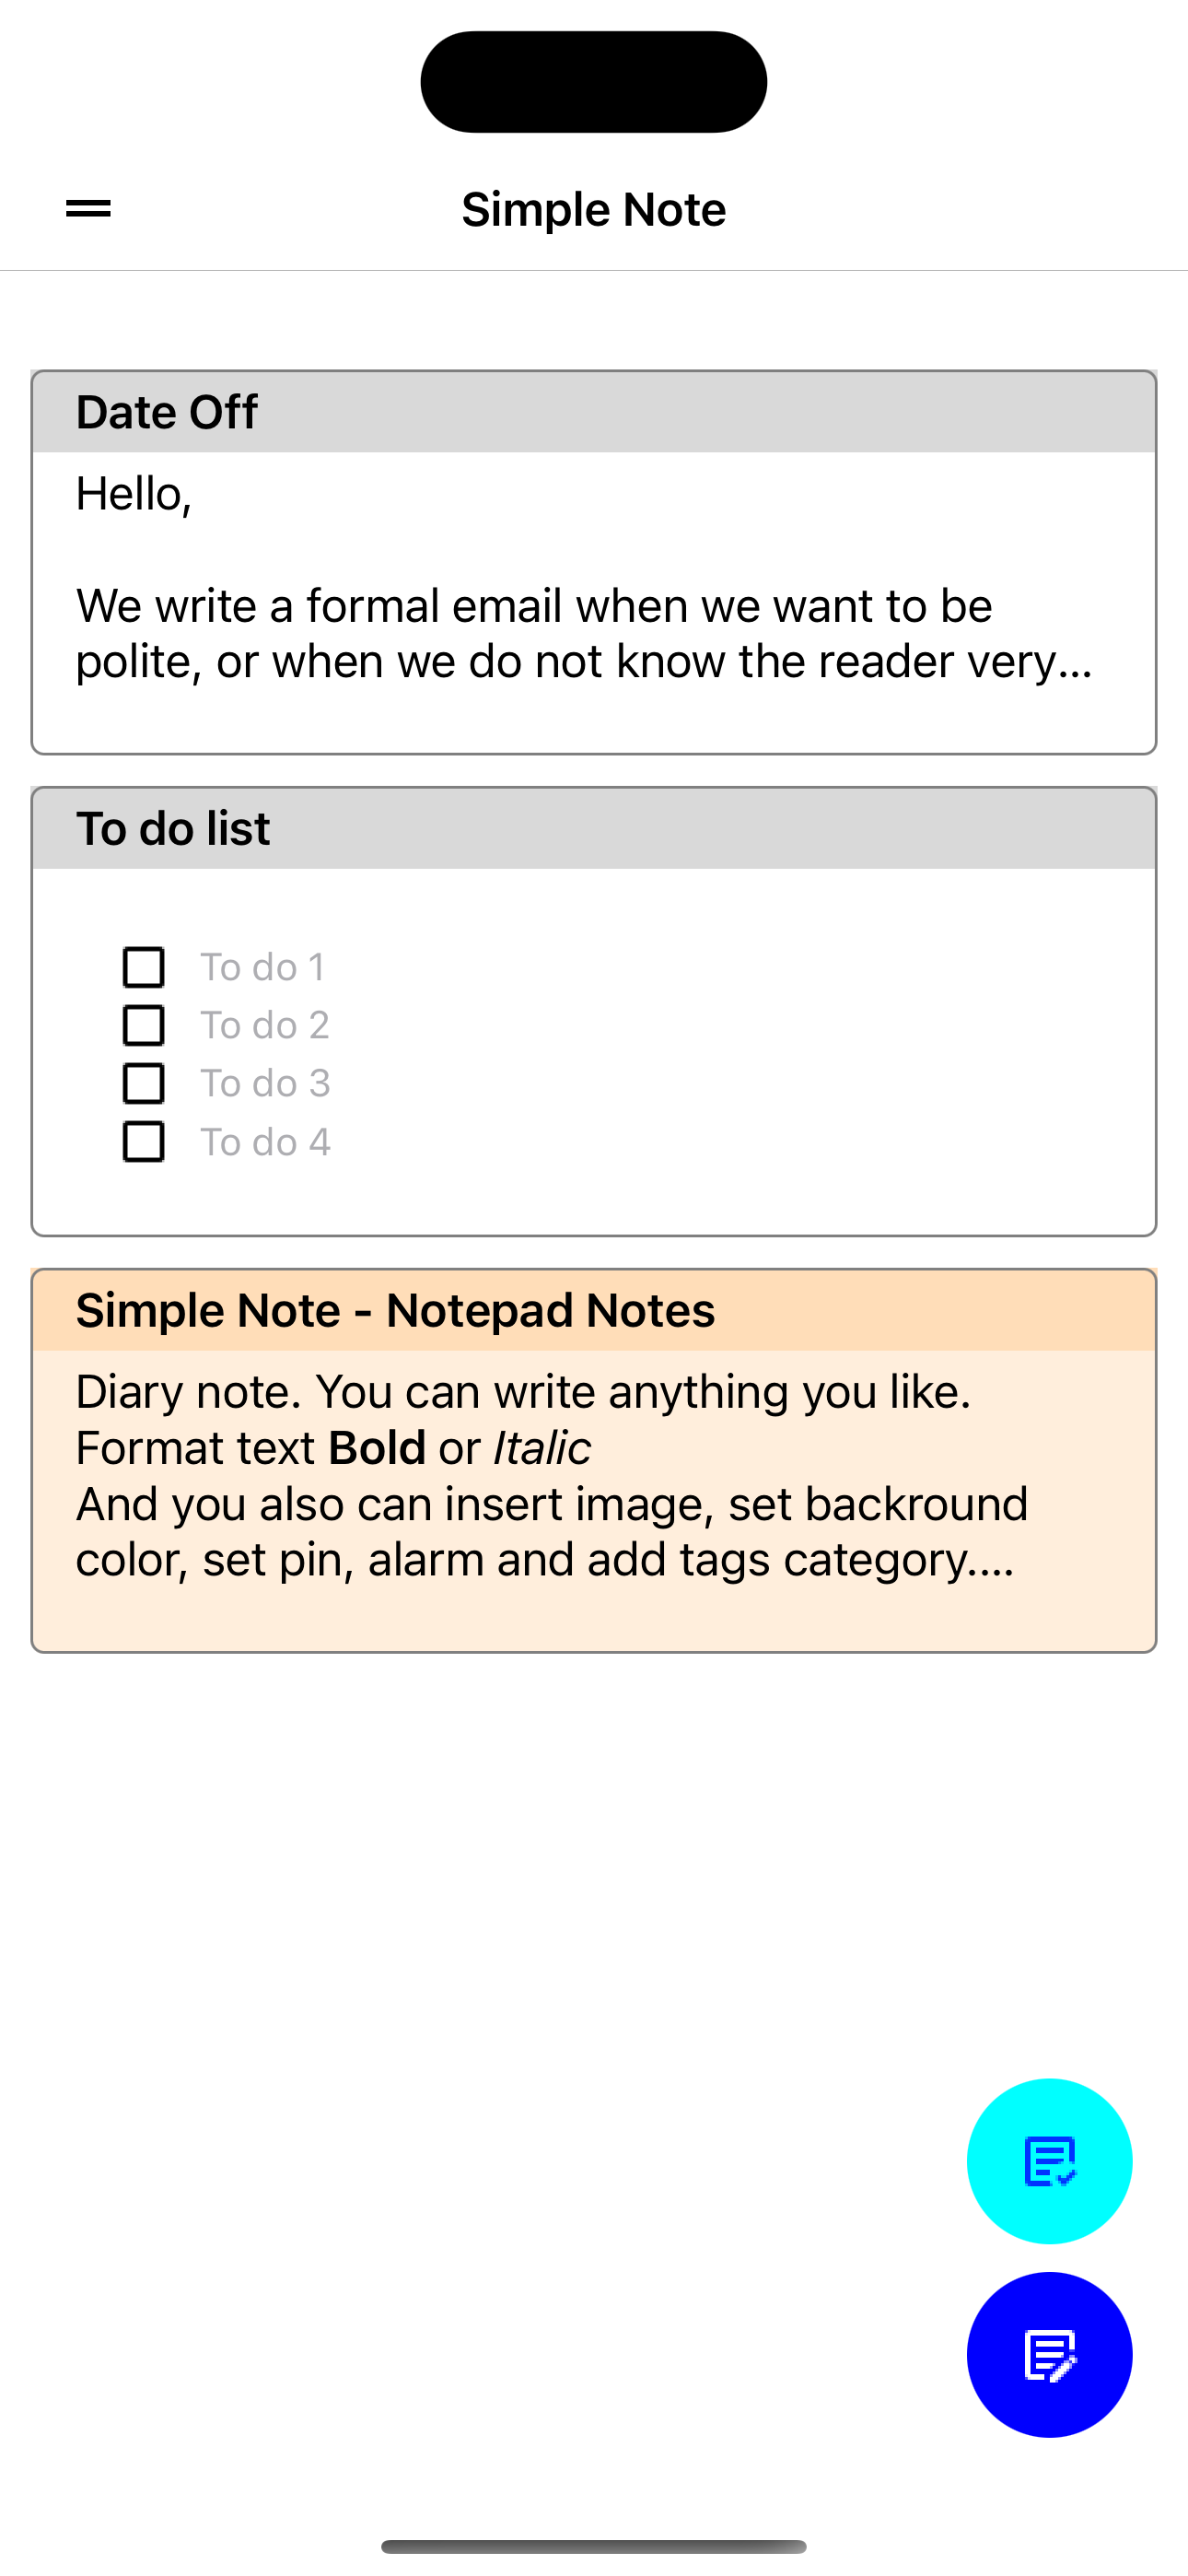Open the Simple Note - Notepad Notes card

tap(593, 1470)
